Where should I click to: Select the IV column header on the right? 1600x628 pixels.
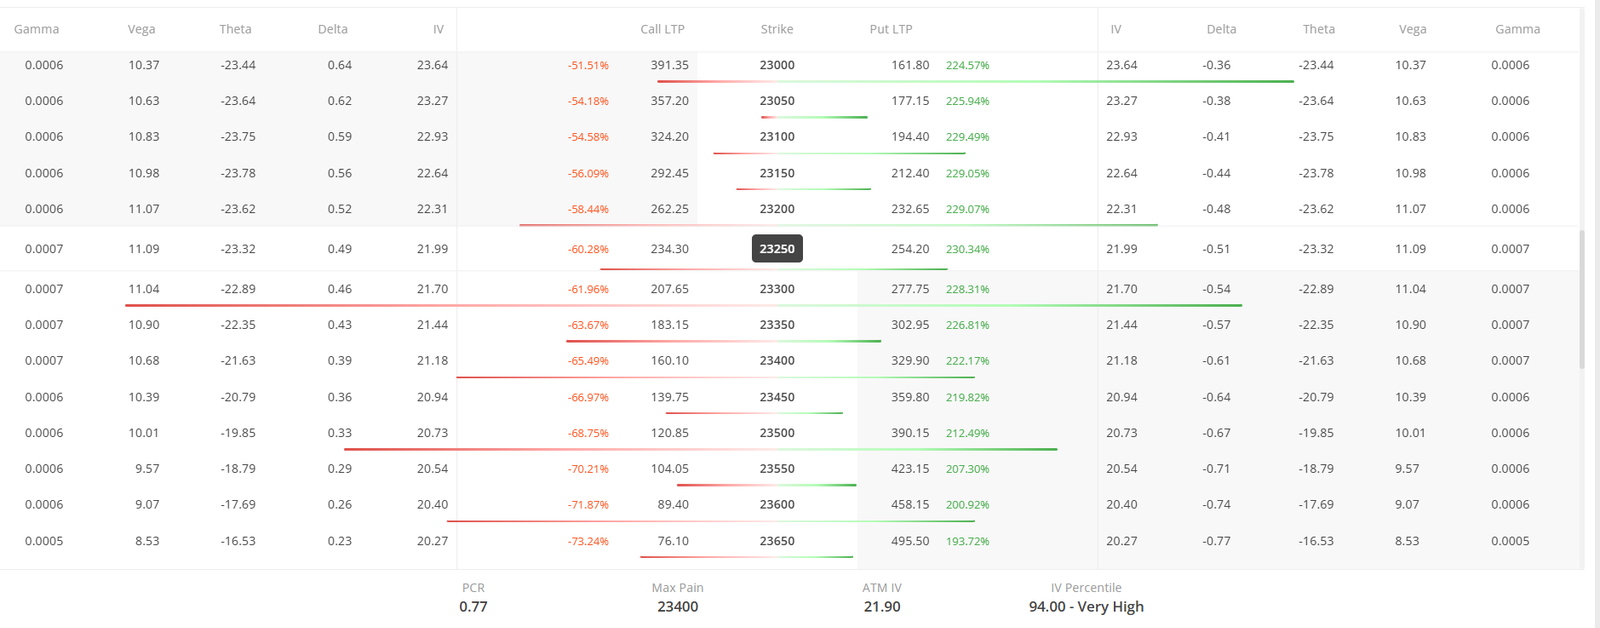pyautogui.click(x=1116, y=29)
